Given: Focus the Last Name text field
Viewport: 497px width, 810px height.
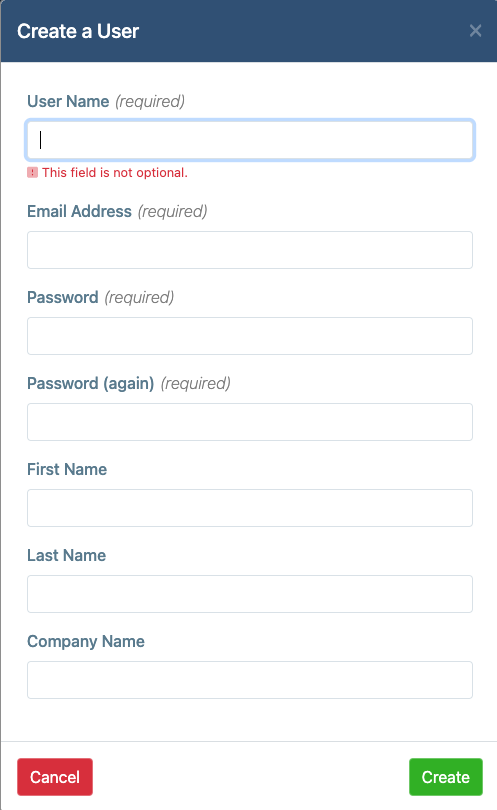Looking at the screenshot, I should click(250, 594).
